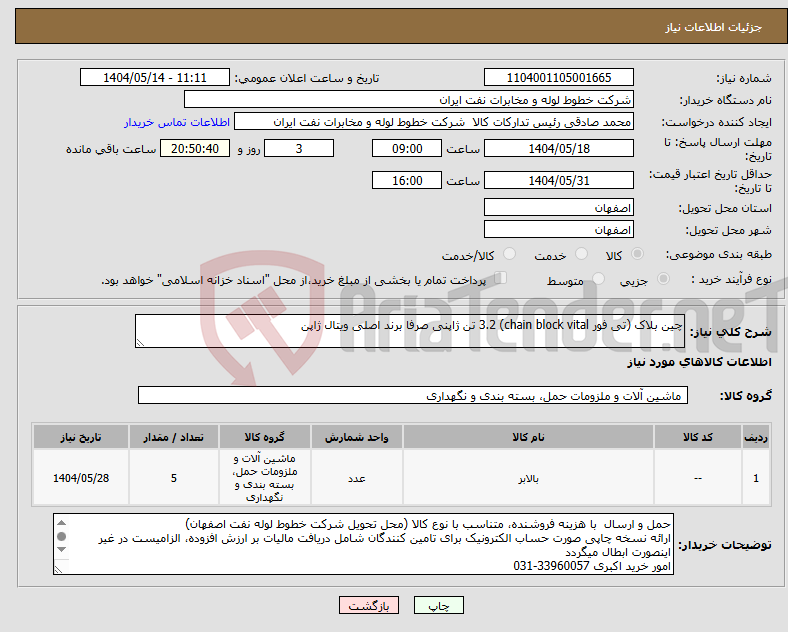Click the announcement date field 1404/05/14 - 11:11
788x632 pixels.
coord(155,77)
